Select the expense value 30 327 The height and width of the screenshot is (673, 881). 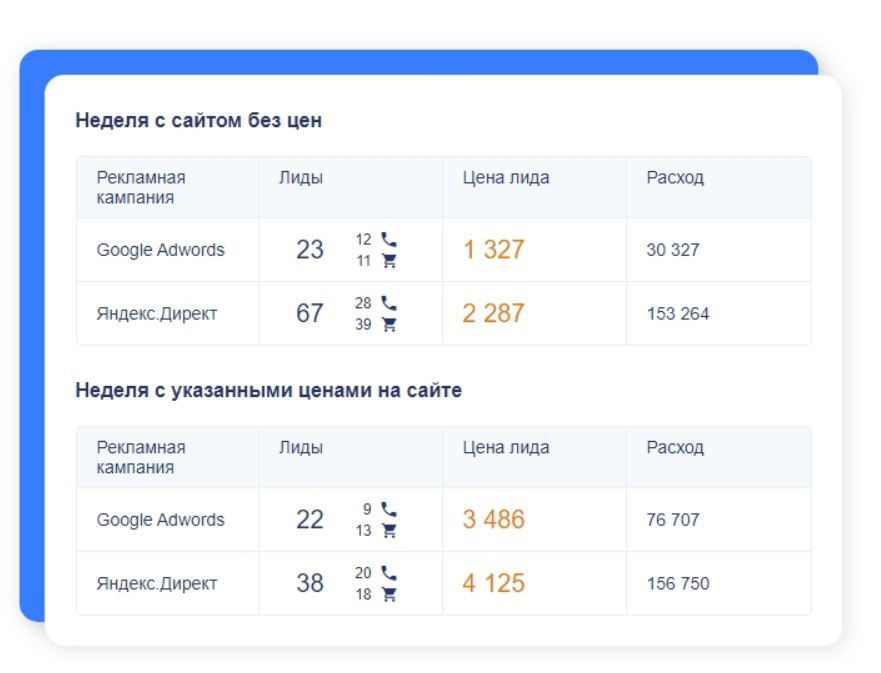click(673, 250)
